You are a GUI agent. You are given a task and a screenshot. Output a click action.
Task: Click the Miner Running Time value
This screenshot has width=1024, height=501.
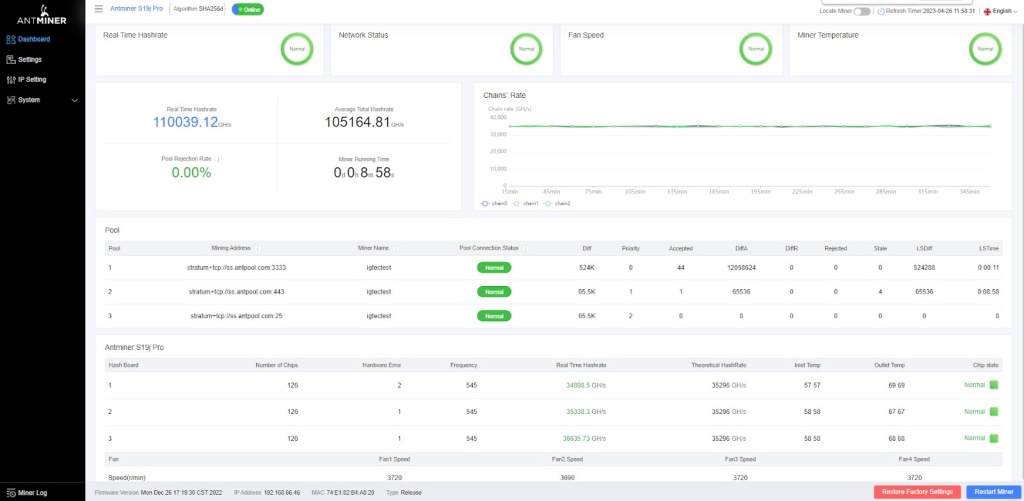click(364, 172)
